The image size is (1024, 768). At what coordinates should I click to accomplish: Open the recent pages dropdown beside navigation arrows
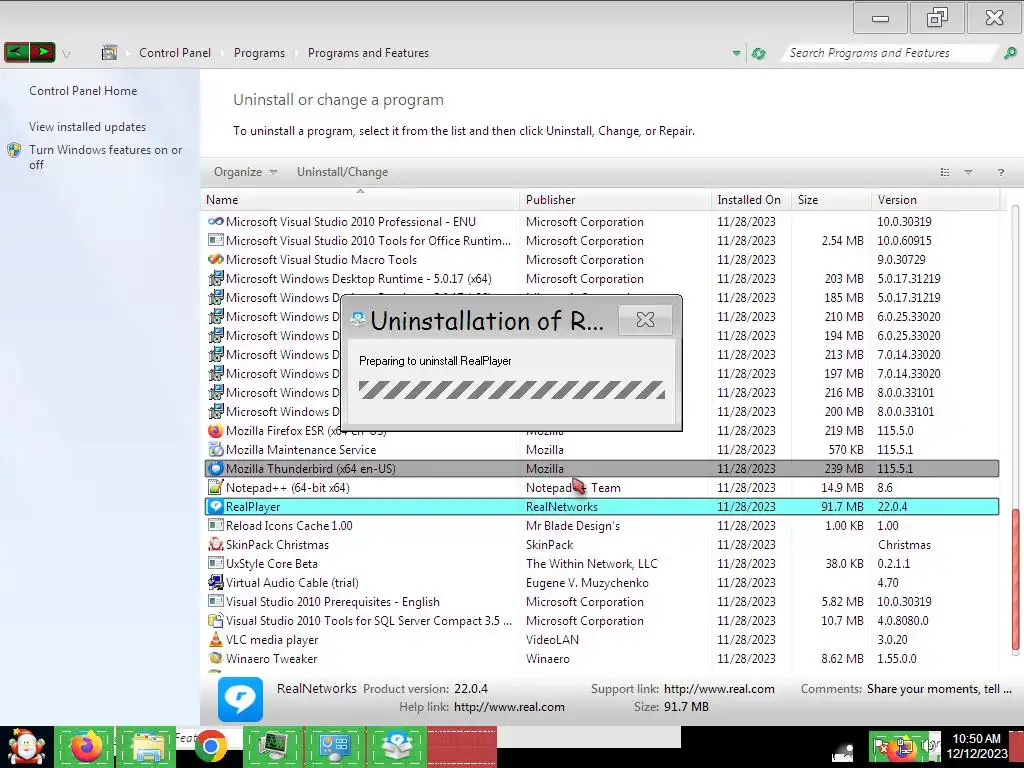pos(66,54)
